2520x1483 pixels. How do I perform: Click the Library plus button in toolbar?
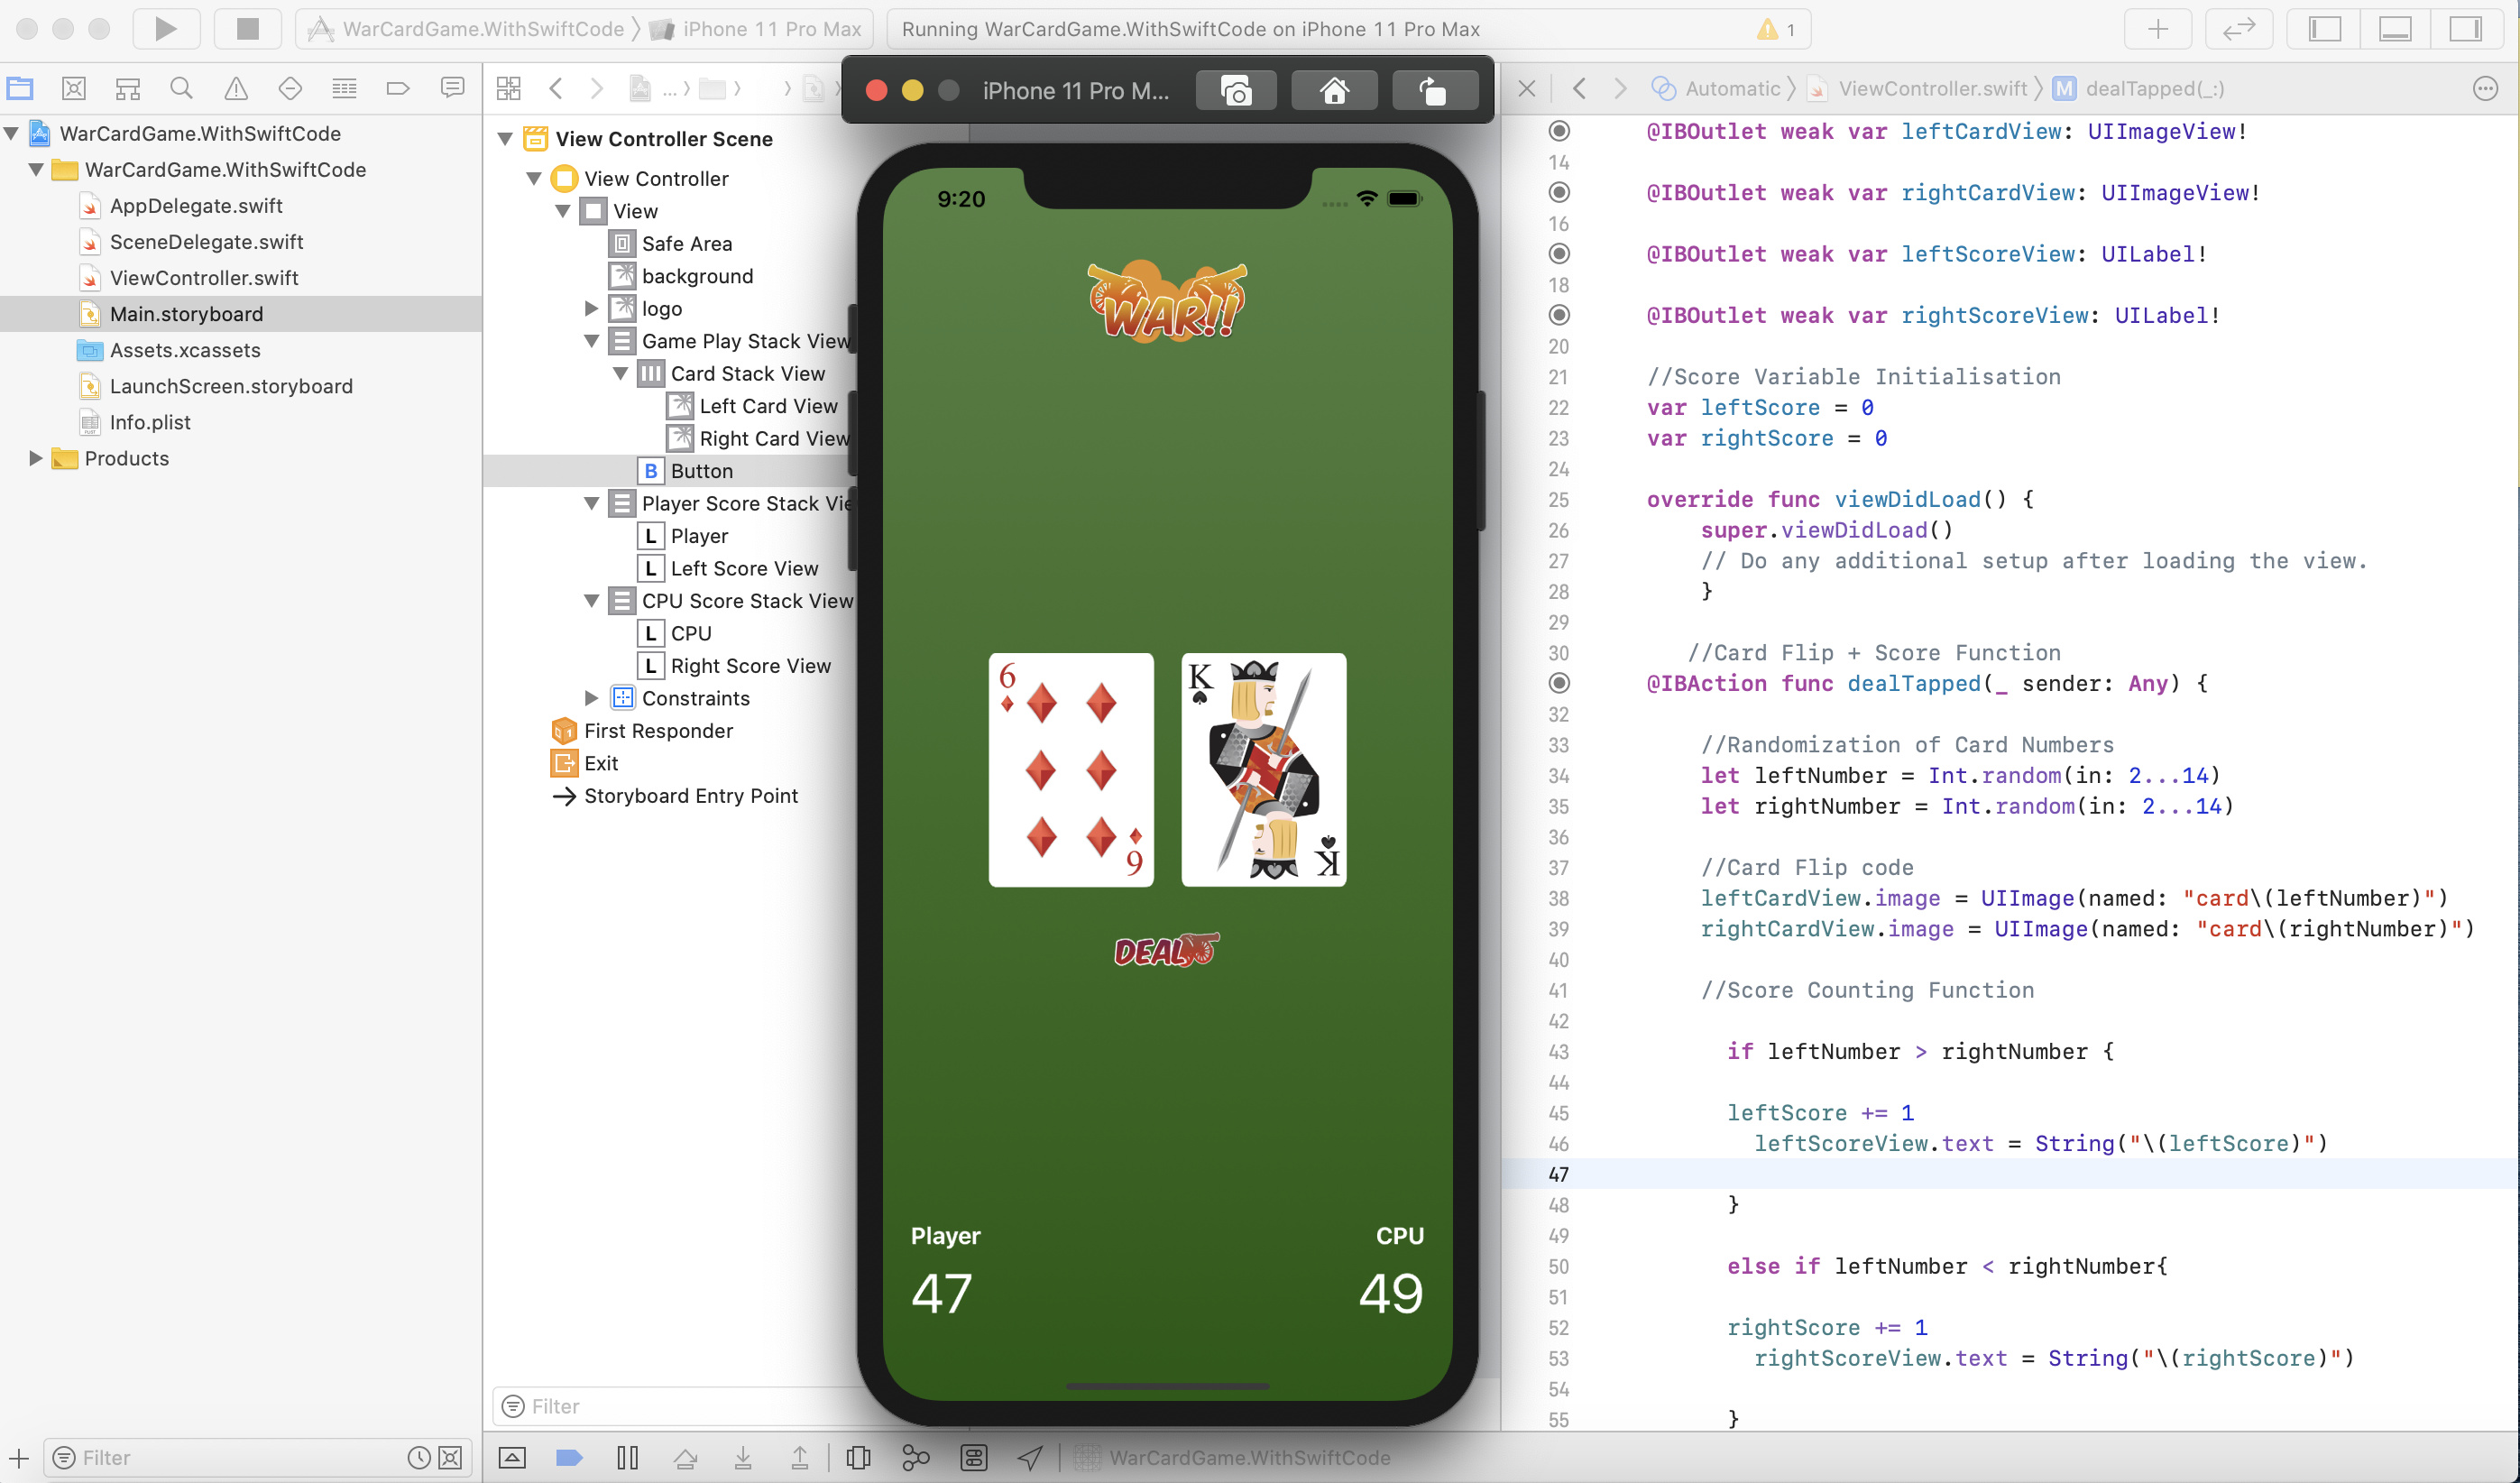(x=2157, y=29)
